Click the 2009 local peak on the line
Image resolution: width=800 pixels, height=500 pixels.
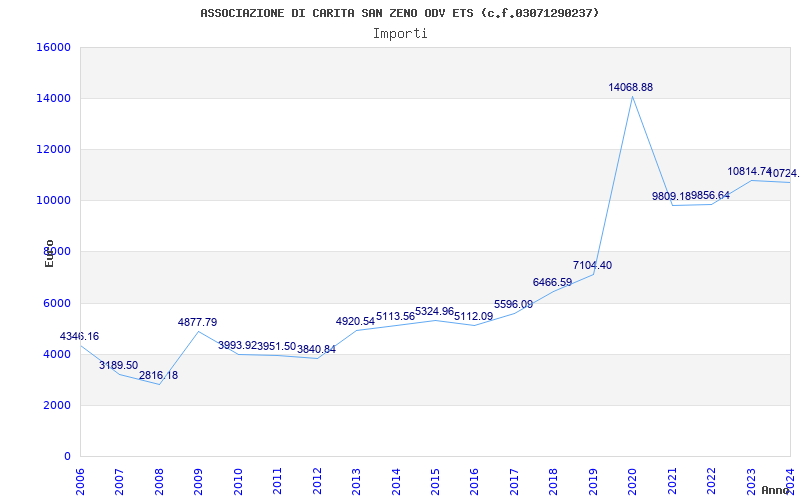[198, 332]
